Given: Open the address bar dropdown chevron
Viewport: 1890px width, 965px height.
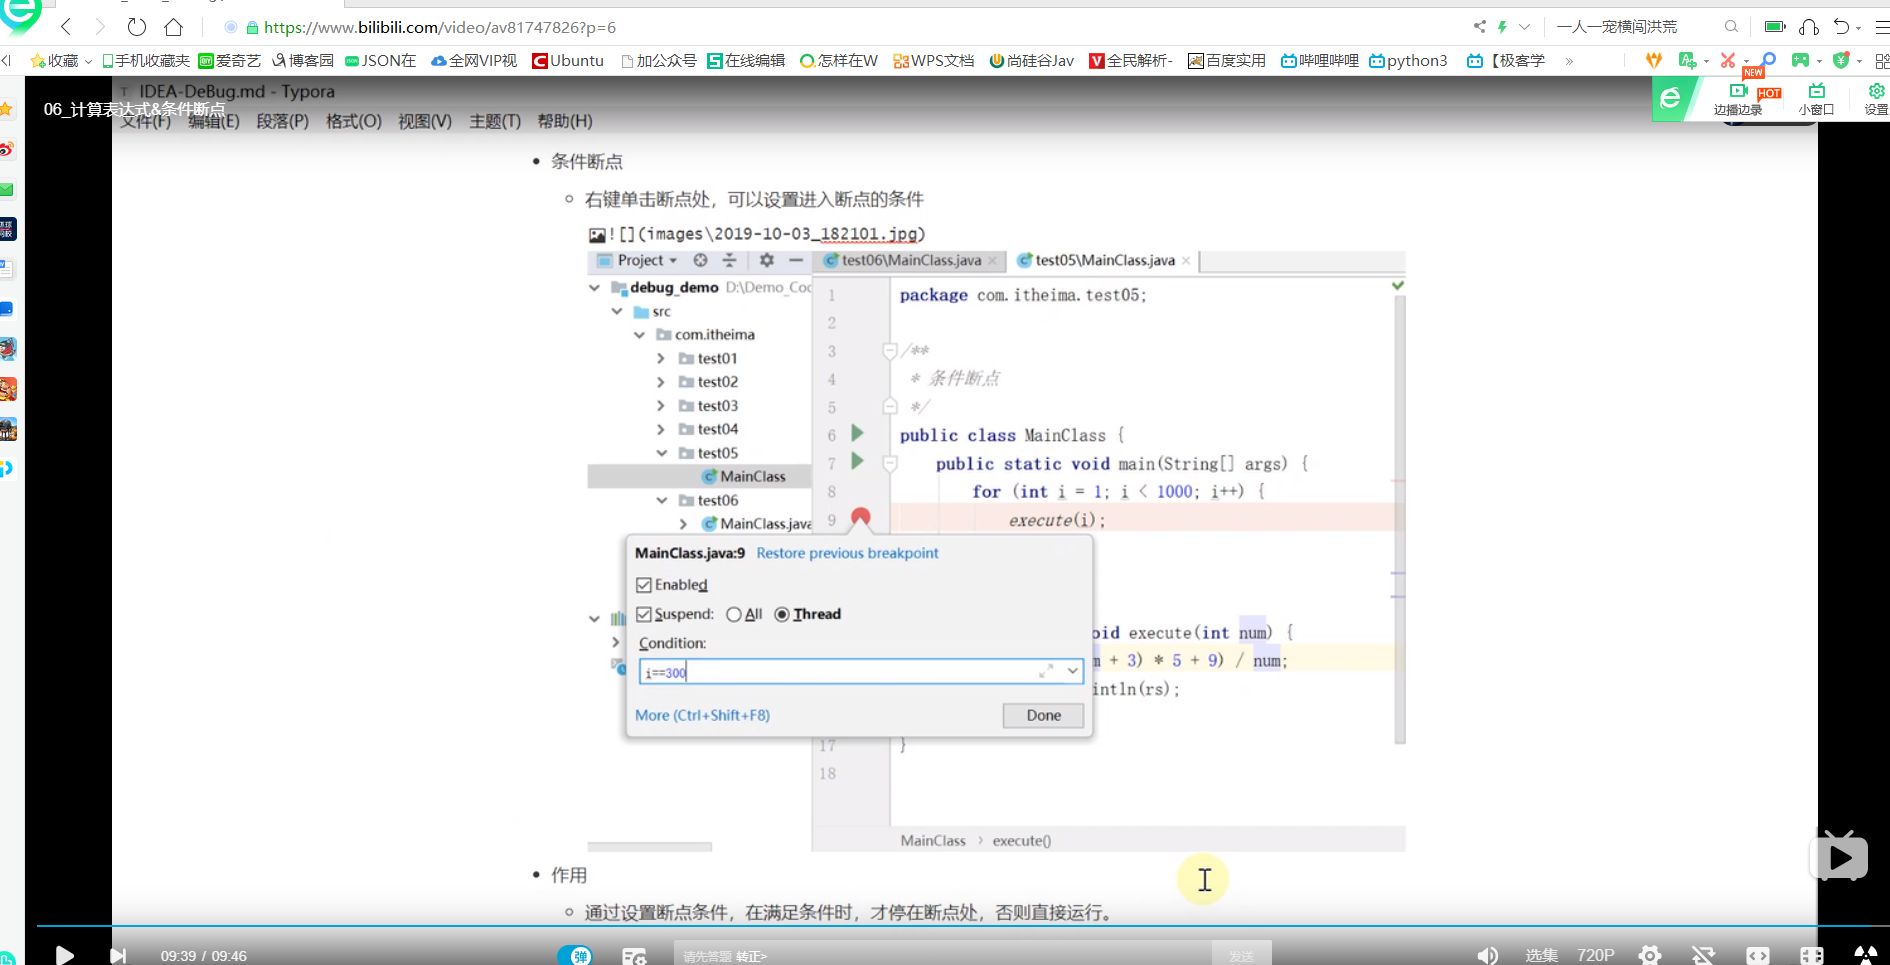Looking at the screenshot, I should 1524,27.
